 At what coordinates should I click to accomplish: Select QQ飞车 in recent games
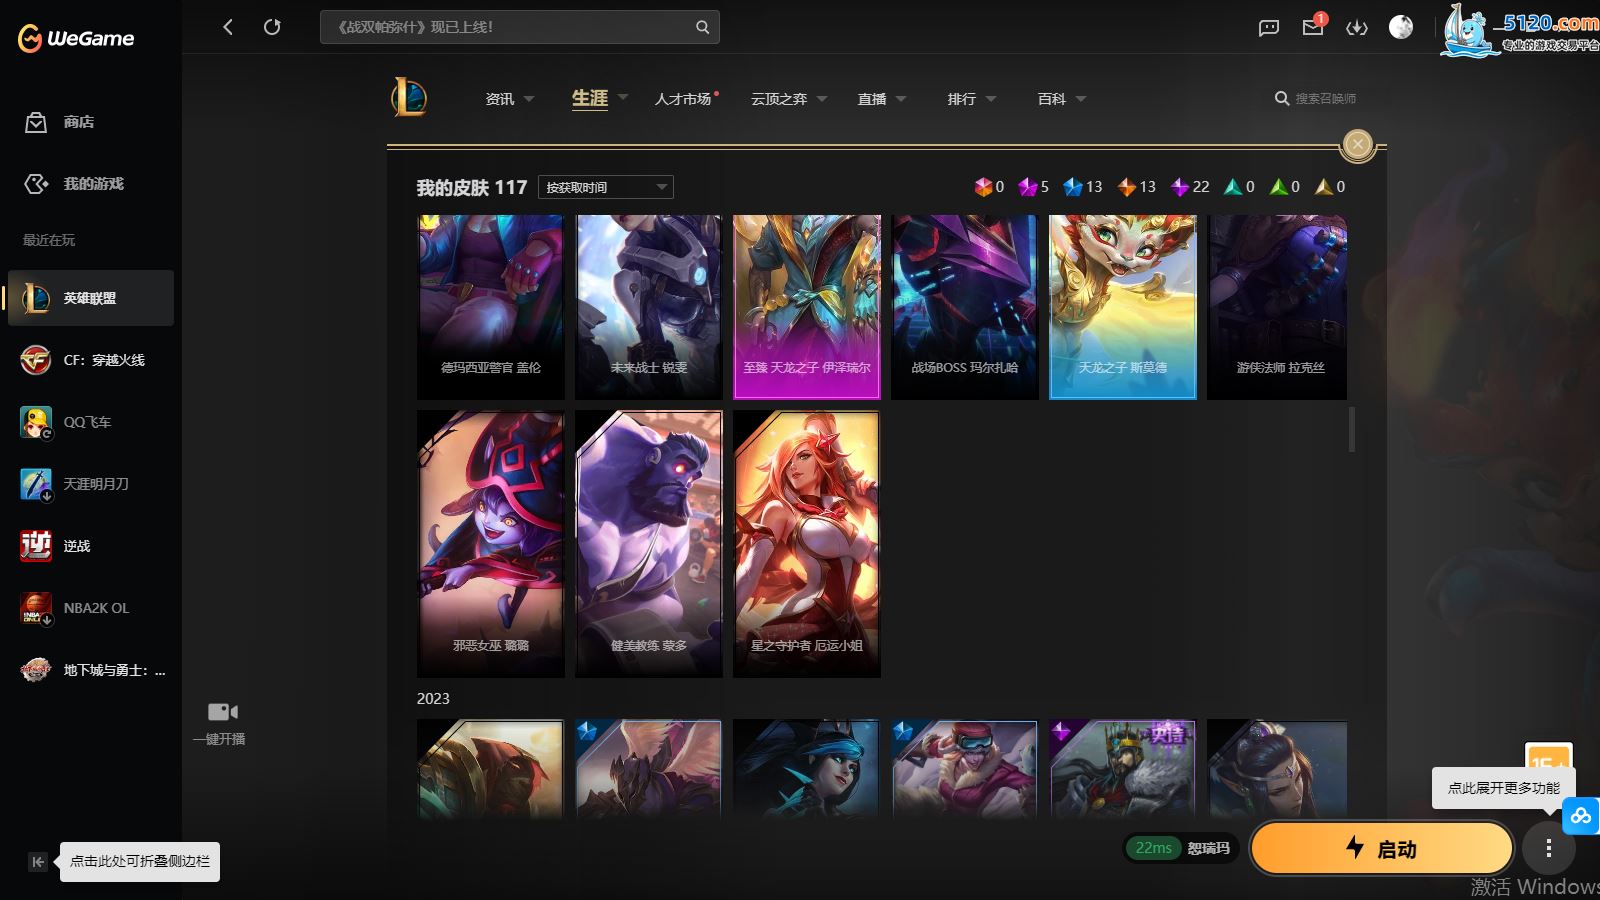tap(91, 422)
